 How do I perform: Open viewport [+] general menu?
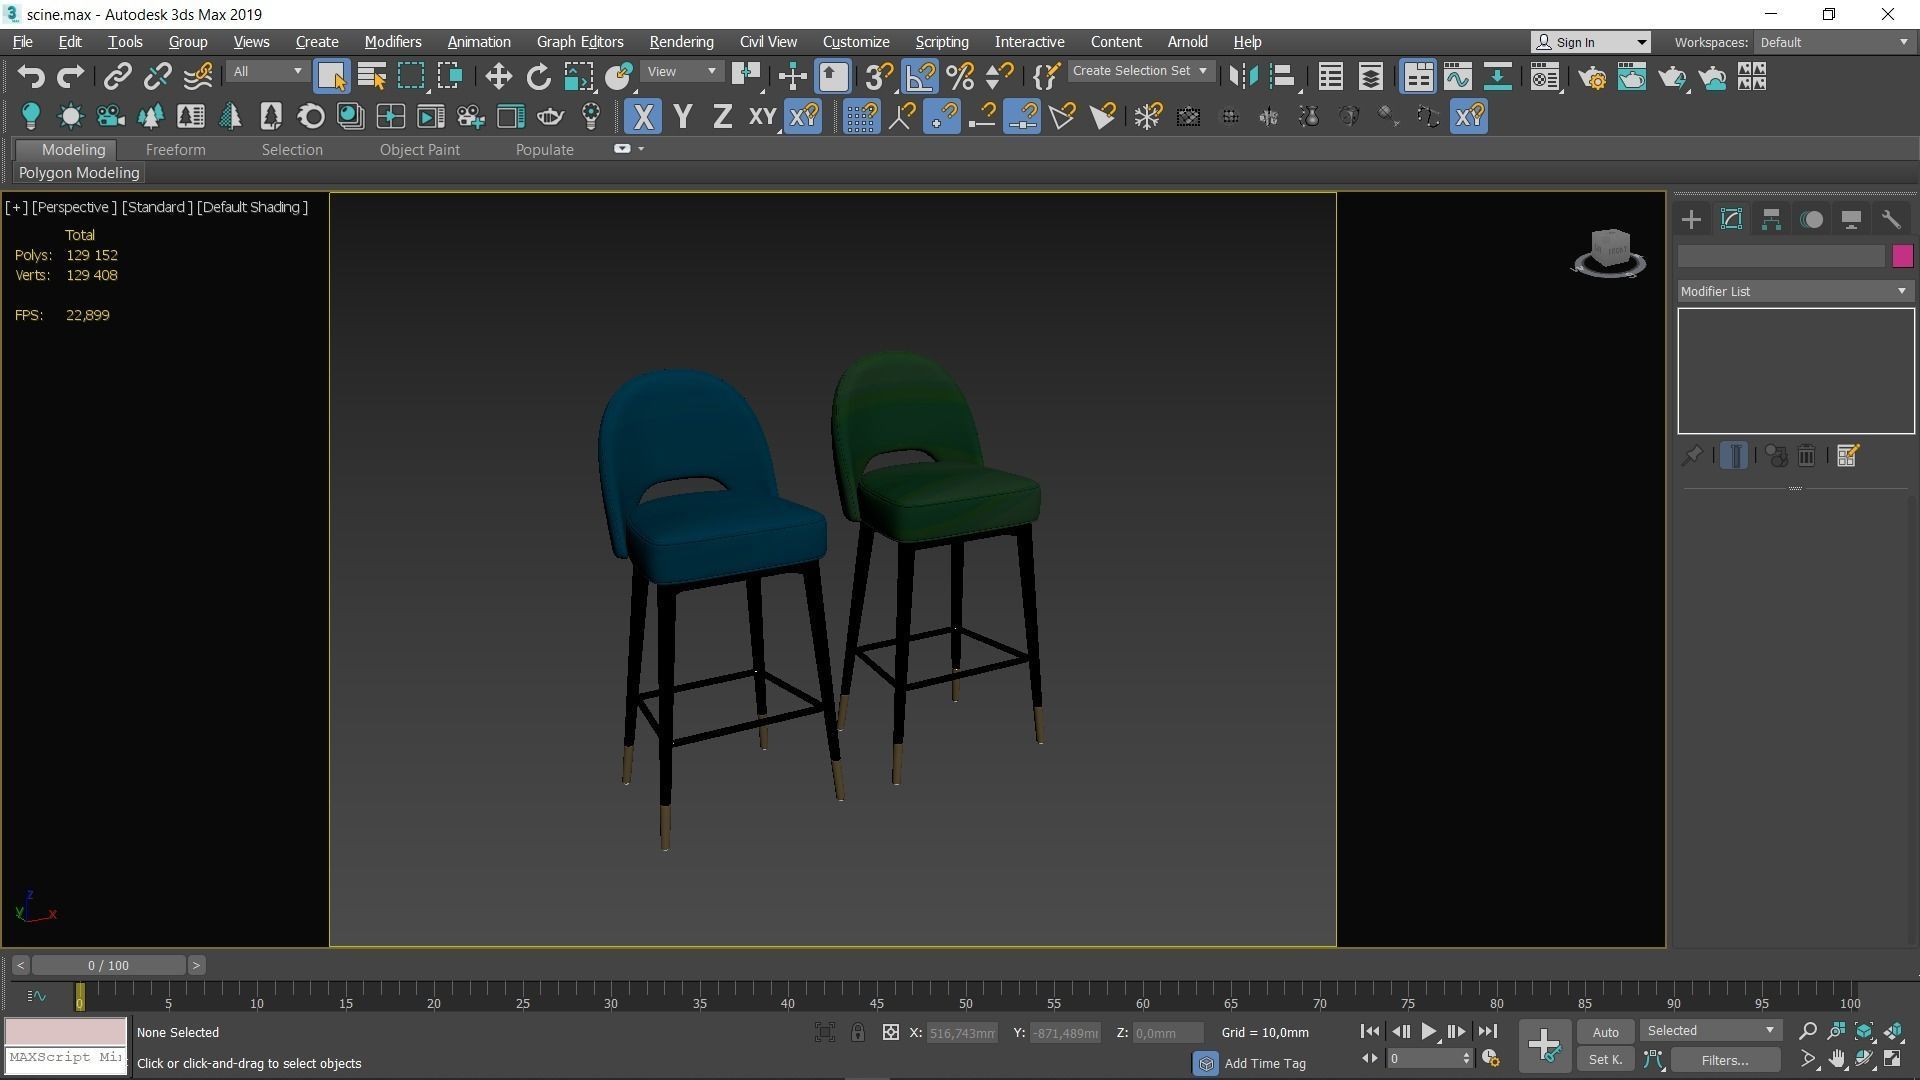[16, 207]
